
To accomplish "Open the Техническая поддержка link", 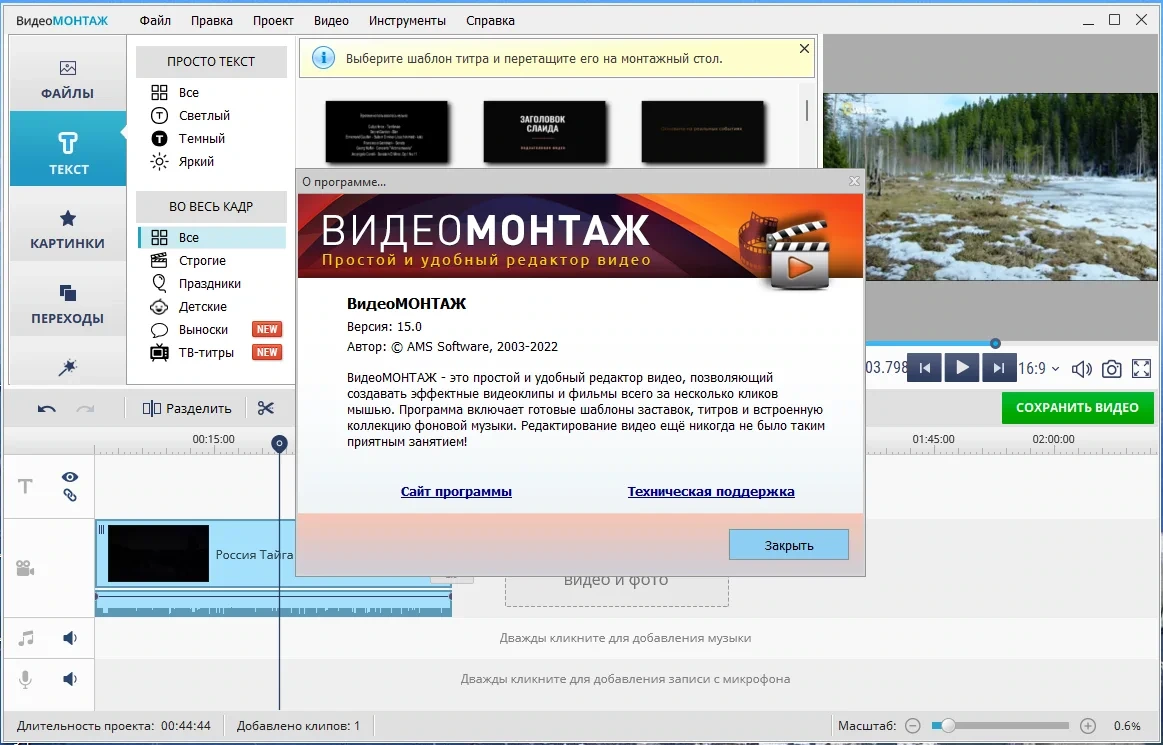I will 711,491.
